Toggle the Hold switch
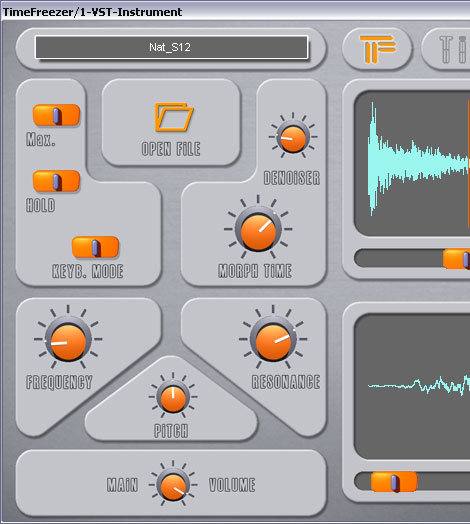The width and height of the screenshot is (470, 524). [x=56, y=181]
